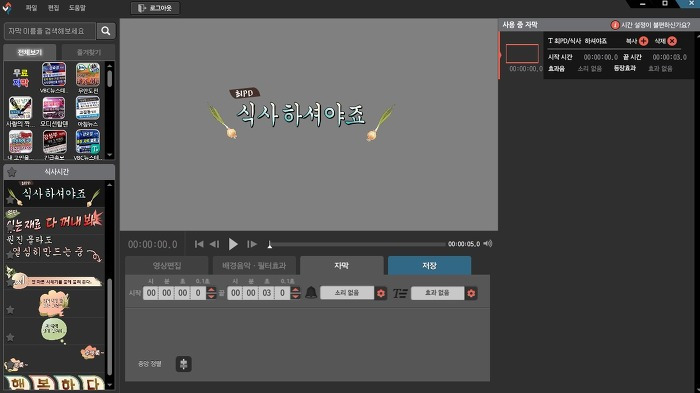Open effect settings gear beside 효과 없음
The width and height of the screenshot is (700, 393).
coord(471,293)
